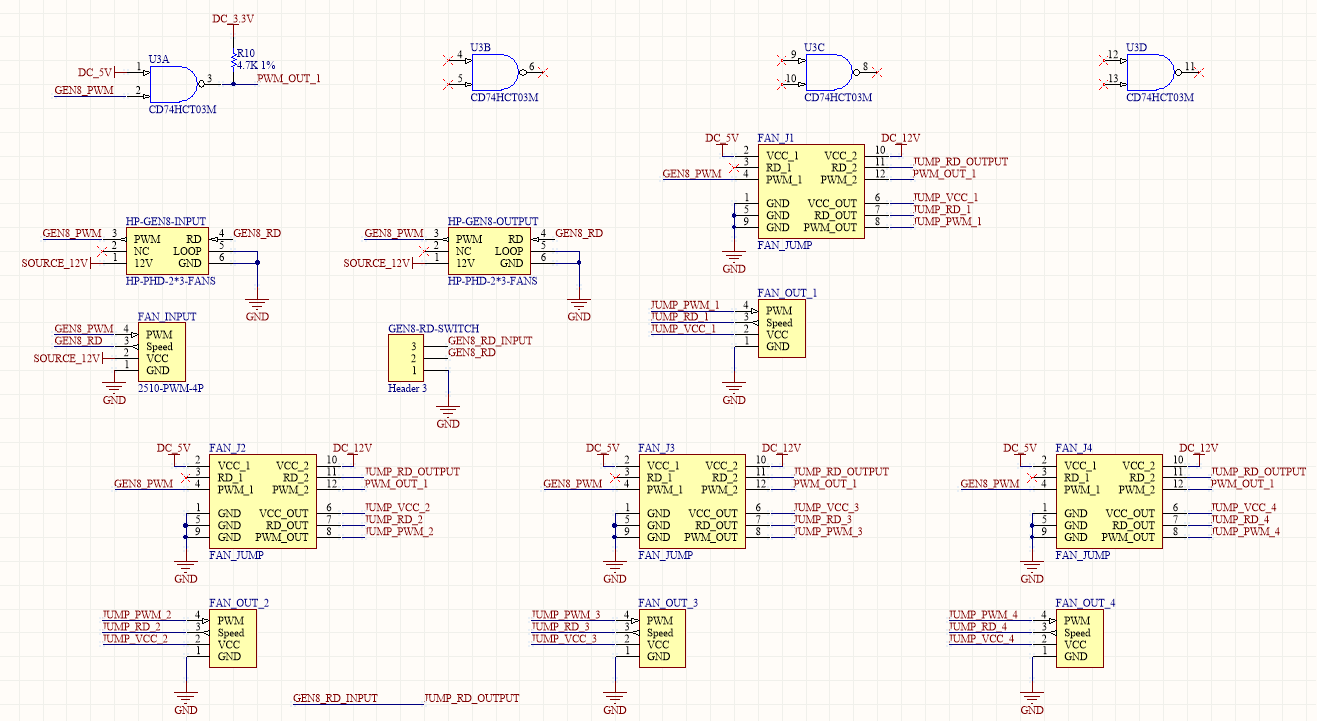Click the JUMP_RD_2 label at FAN_OUT_2
This screenshot has width=1317, height=721.
pos(131,626)
